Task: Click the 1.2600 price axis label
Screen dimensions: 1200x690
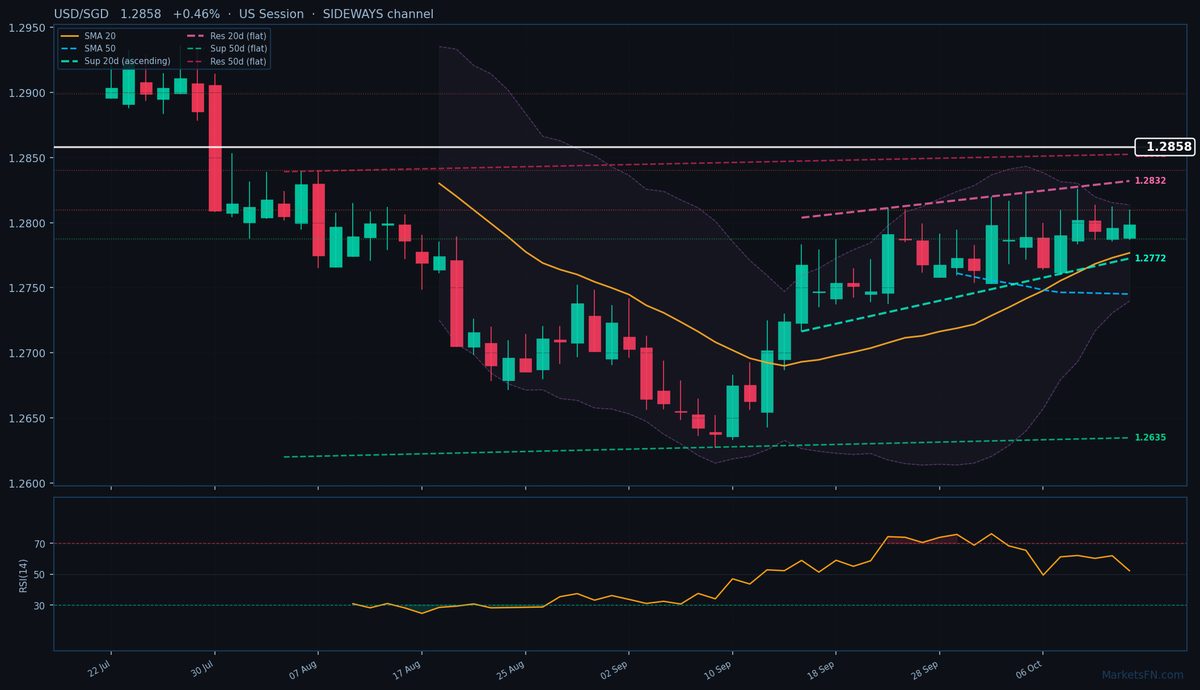Action: [27, 484]
